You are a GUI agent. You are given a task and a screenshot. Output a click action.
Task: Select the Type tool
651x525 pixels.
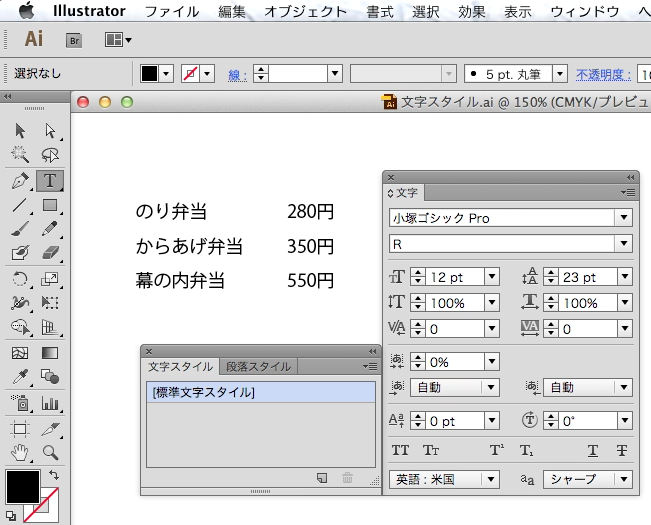[50, 181]
